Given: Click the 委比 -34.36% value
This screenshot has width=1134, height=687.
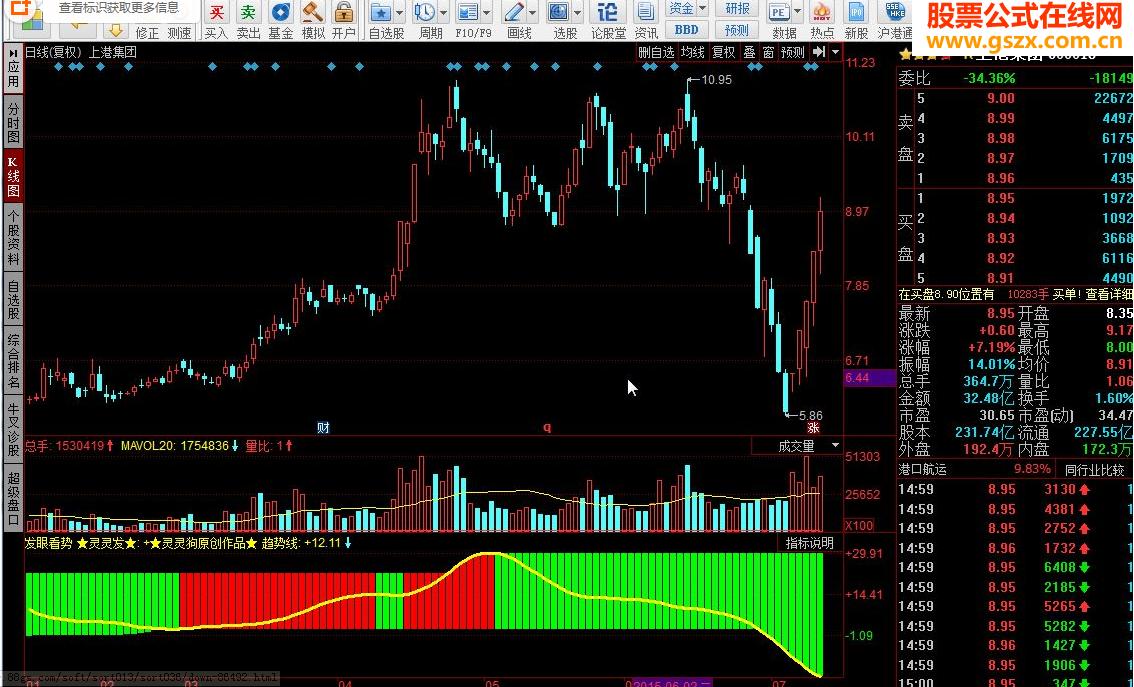Looking at the screenshot, I should (989, 77).
